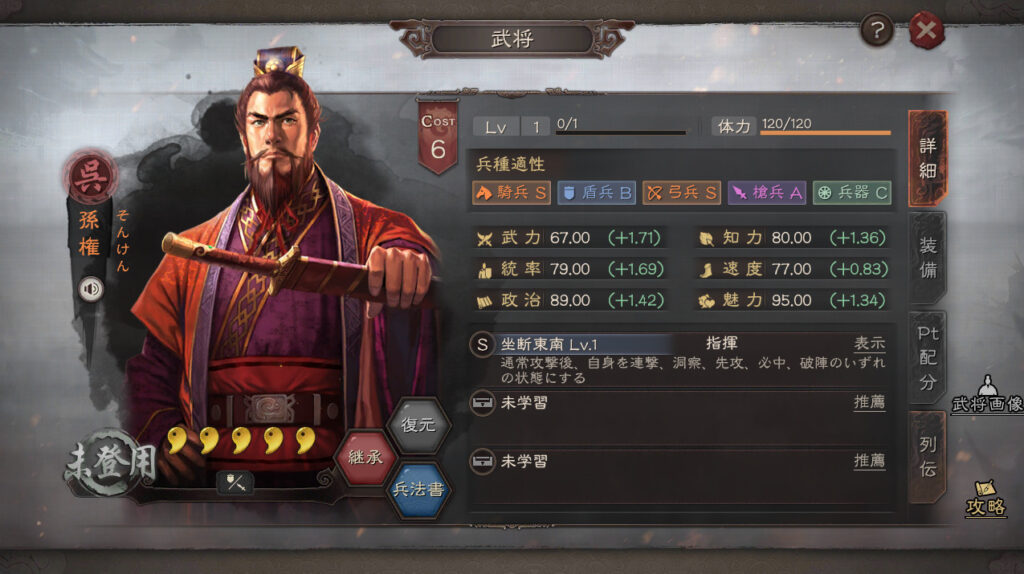
Task: Select the 槍兵 A aptitude badge
Action: tap(767, 193)
